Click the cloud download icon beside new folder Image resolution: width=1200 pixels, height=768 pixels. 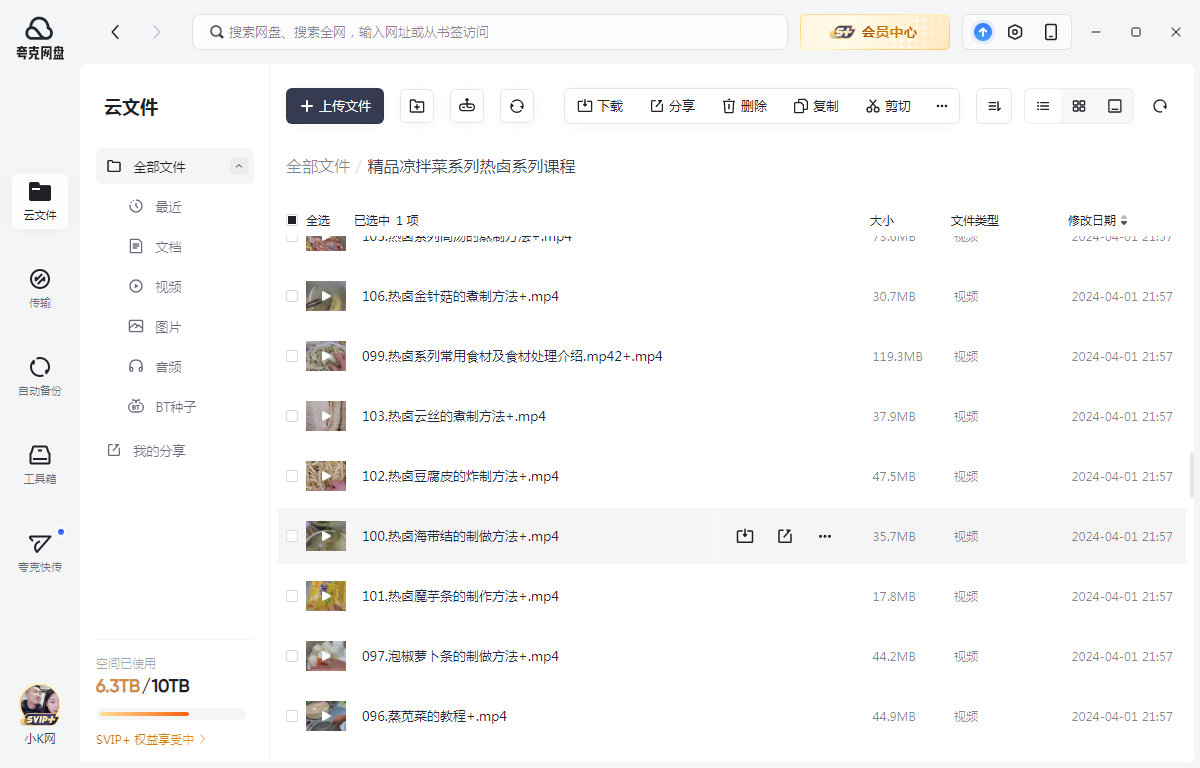[x=467, y=106]
